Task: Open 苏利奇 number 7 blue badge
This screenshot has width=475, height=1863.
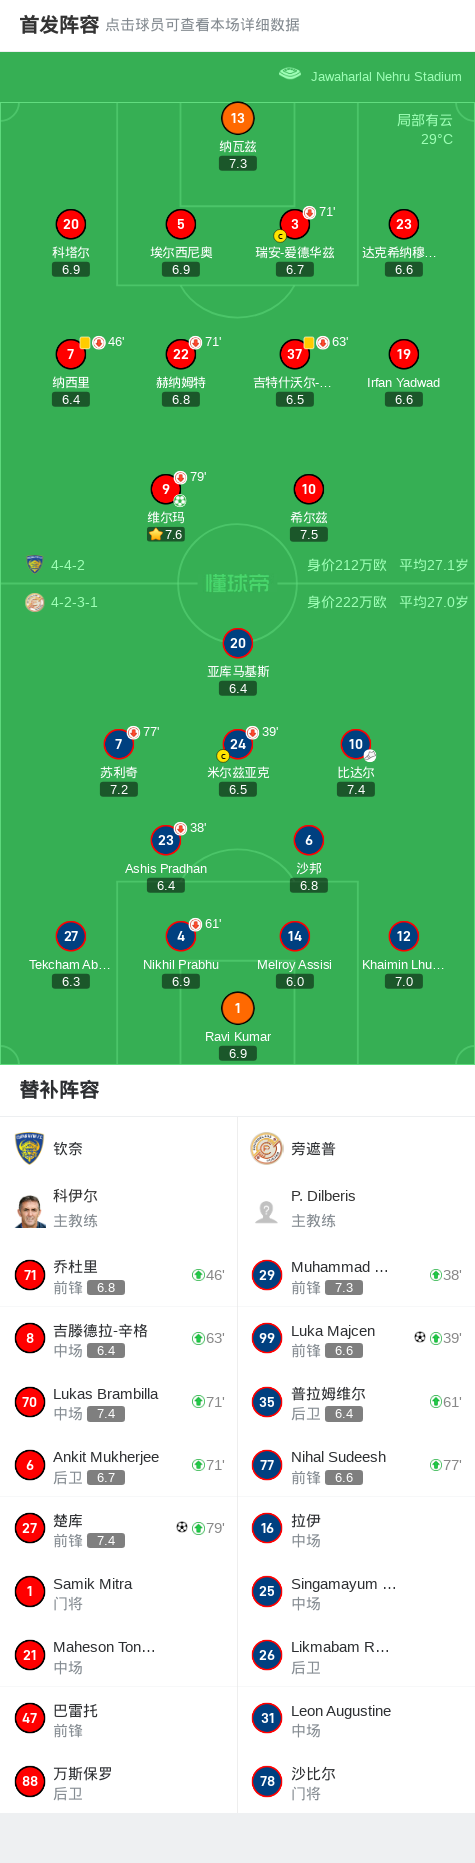Action: (119, 744)
